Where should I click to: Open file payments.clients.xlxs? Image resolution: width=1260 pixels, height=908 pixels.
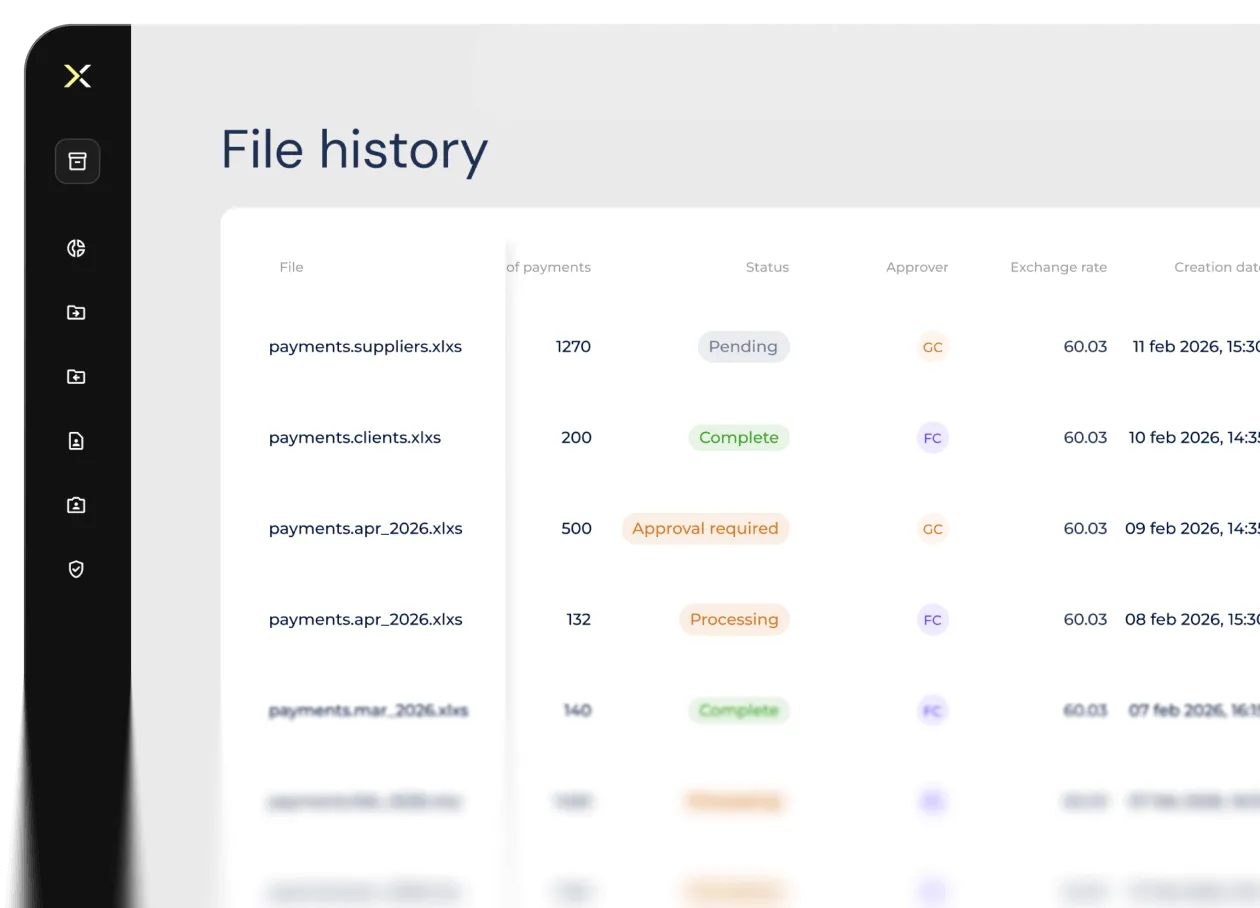(x=355, y=438)
